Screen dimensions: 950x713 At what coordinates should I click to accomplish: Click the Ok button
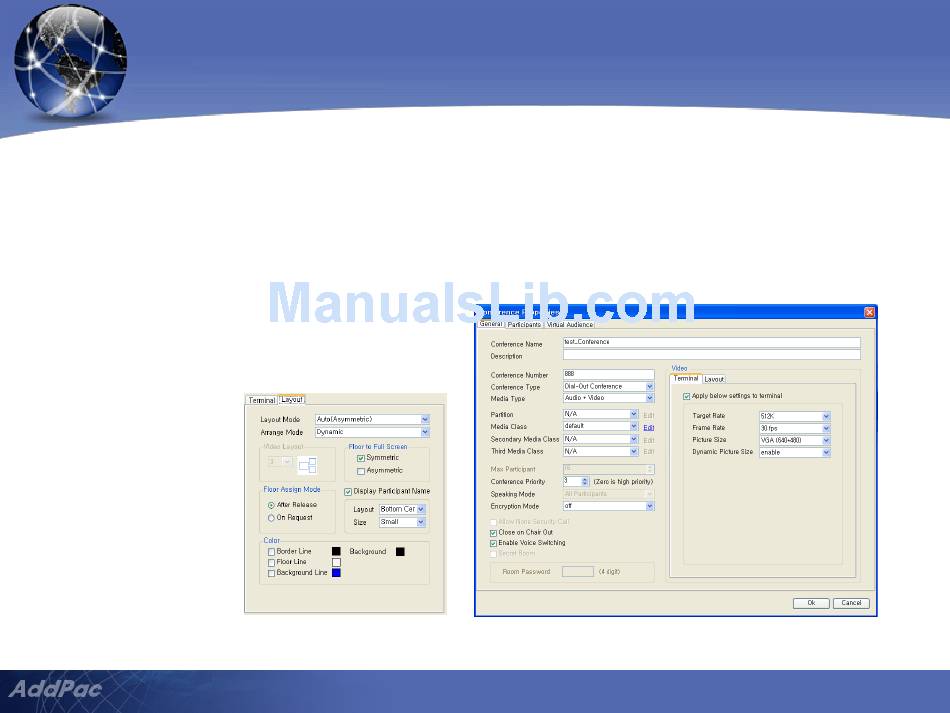[811, 603]
